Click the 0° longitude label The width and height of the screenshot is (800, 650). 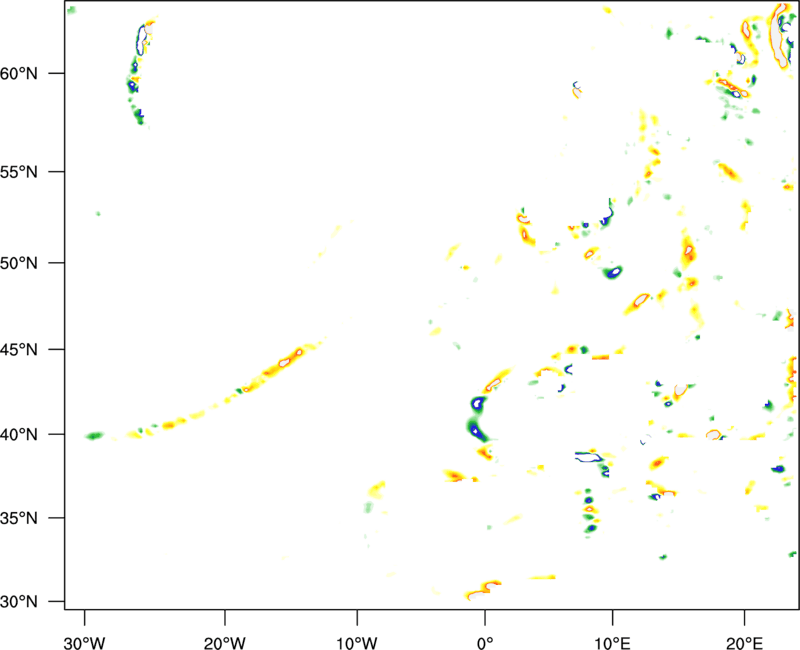click(x=485, y=643)
